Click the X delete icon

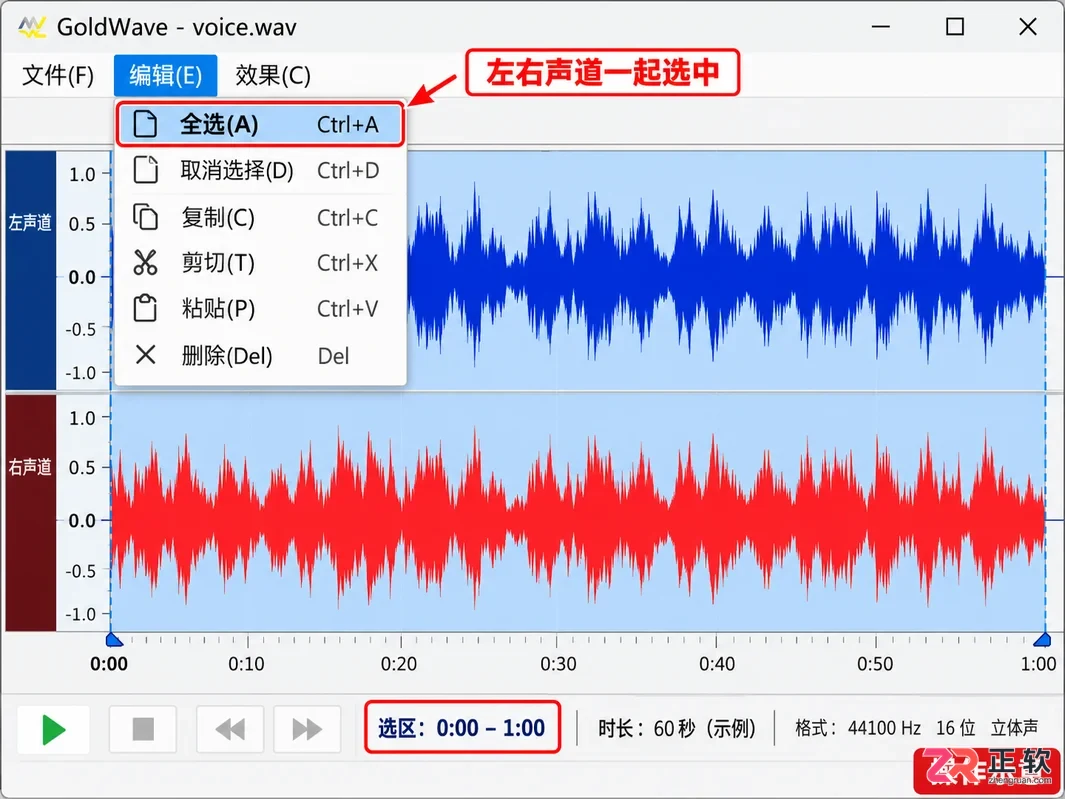pyautogui.click(x=145, y=355)
